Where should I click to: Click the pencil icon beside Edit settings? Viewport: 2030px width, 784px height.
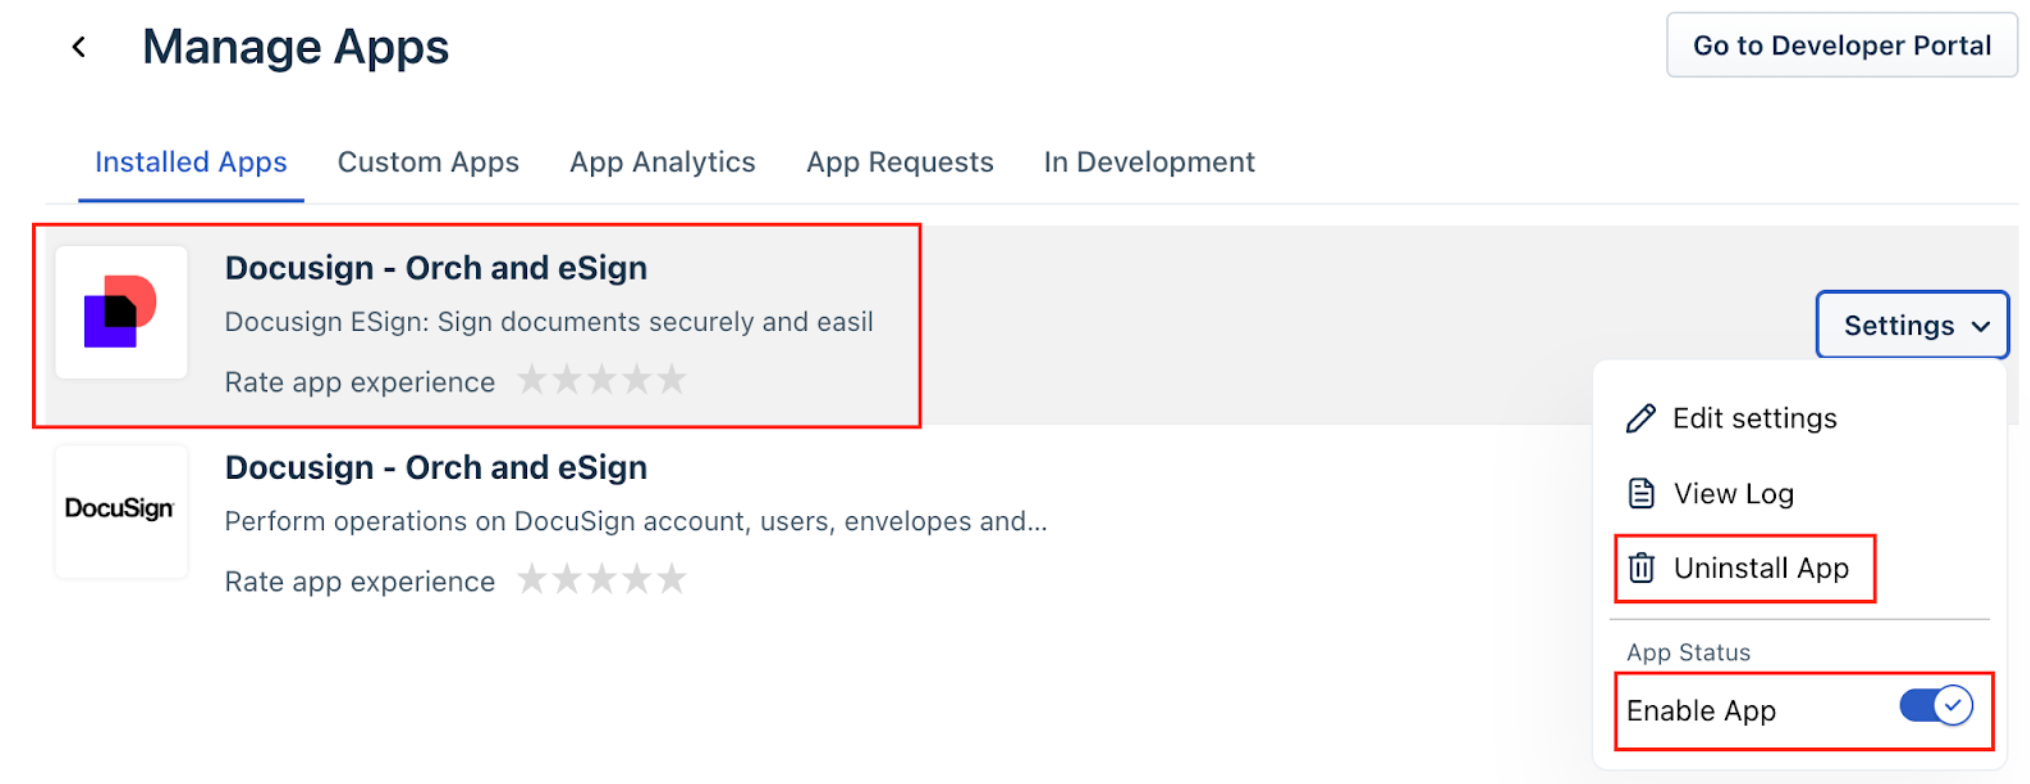coord(1640,418)
